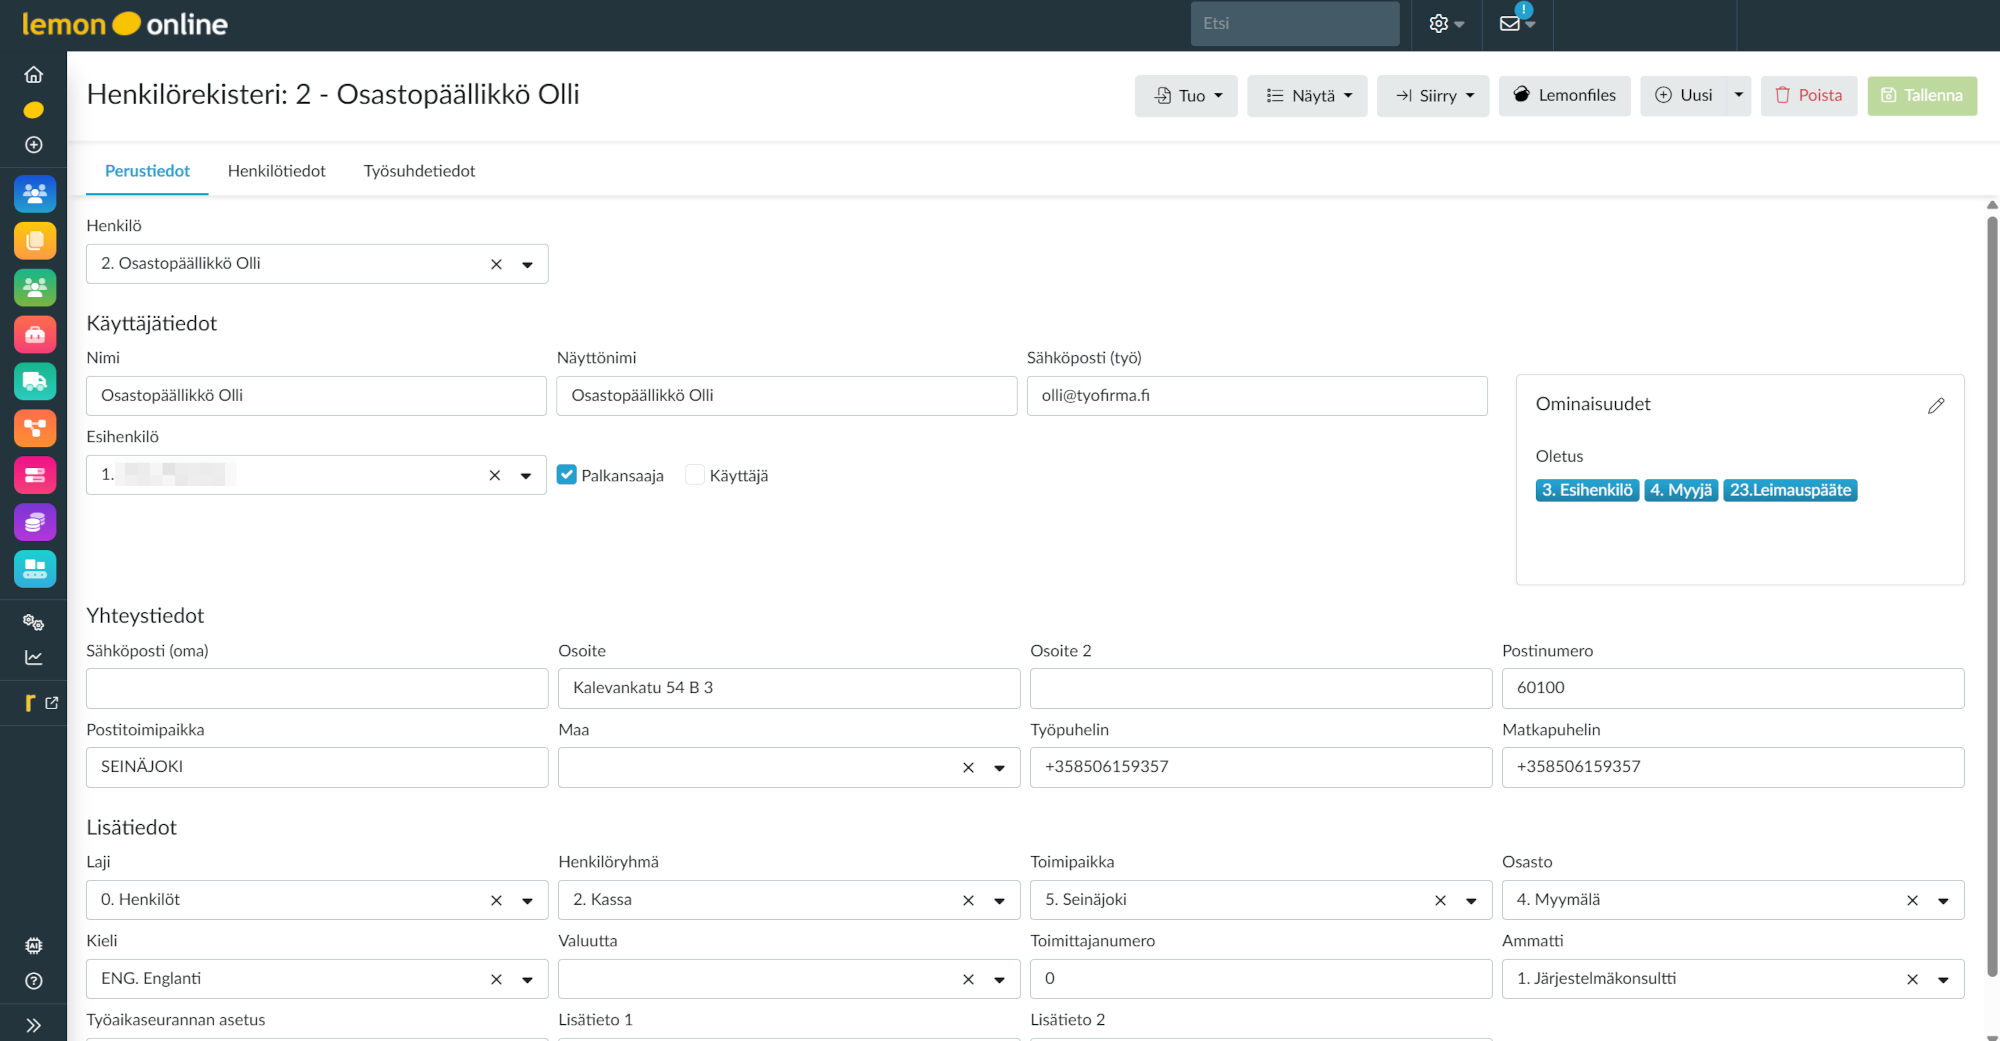Click the red briefcase module icon
The height and width of the screenshot is (1041, 2000).
pos(35,335)
